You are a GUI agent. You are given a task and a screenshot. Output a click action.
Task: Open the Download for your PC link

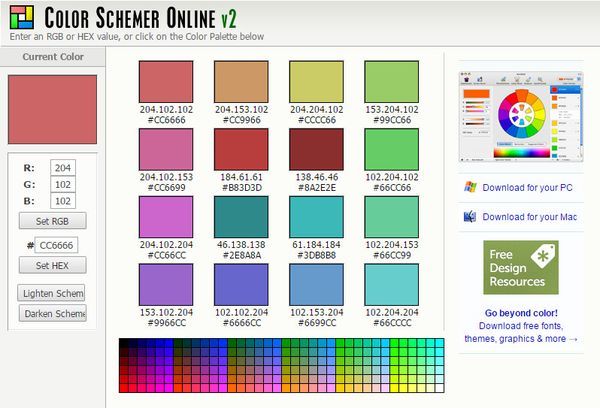[527, 188]
